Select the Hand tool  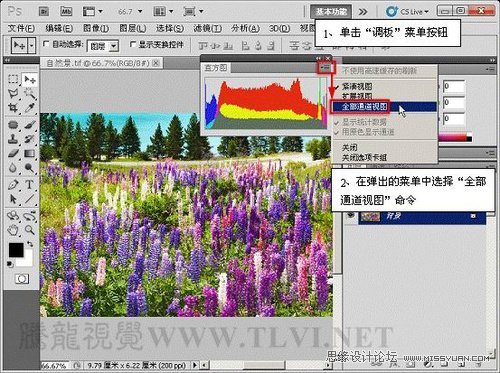tap(13, 230)
